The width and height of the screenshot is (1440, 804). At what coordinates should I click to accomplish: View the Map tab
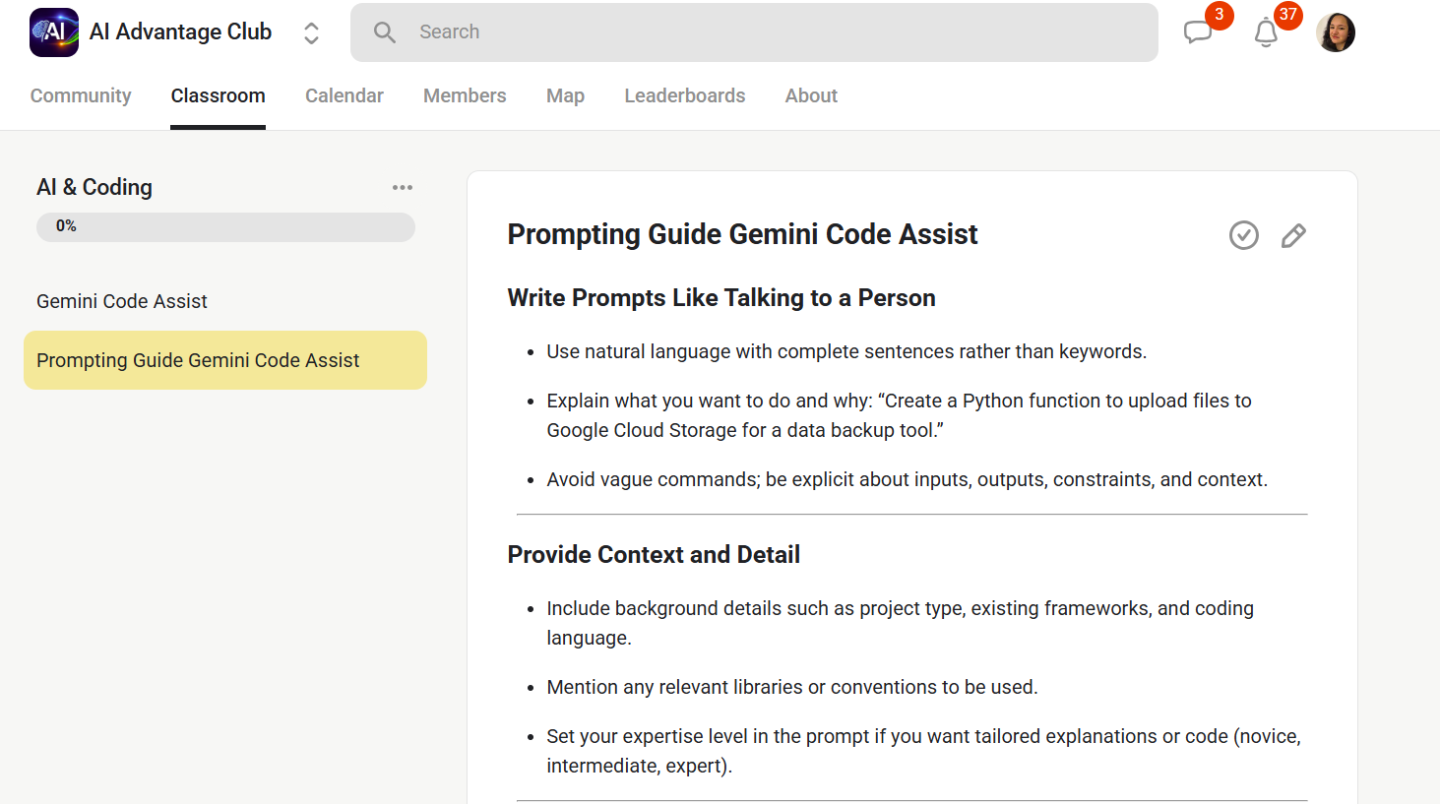pos(565,96)
